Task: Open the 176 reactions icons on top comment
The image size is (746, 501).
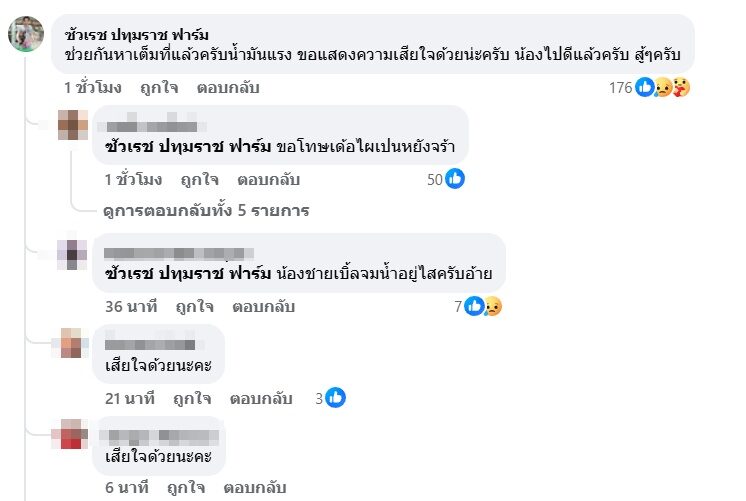Action: [x=664, y=87]
